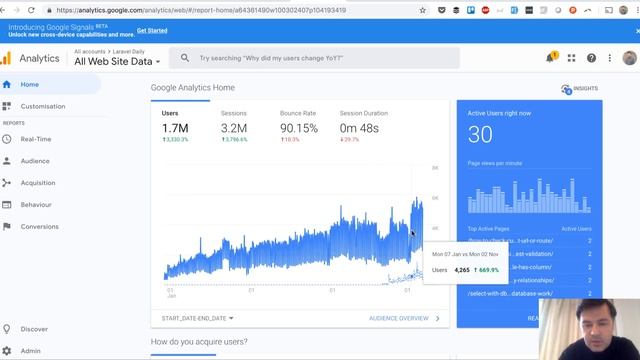Open the help question mark icon

point(591,58)
